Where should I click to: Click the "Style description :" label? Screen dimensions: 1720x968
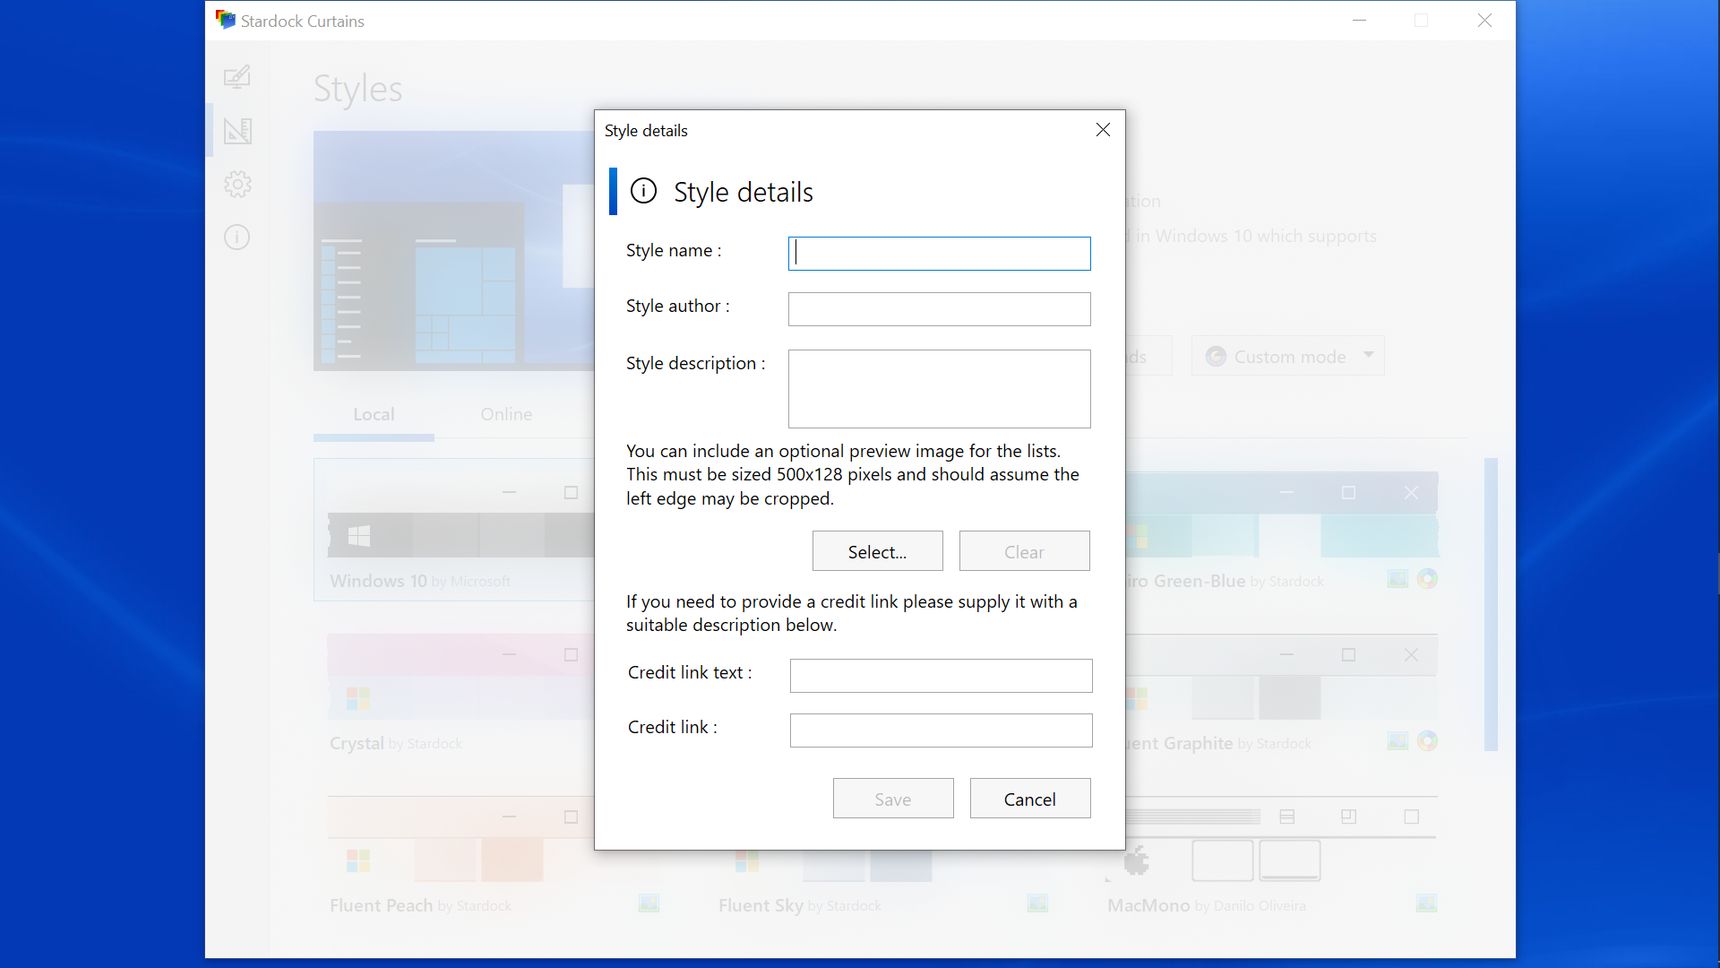(x=696, y=363)
